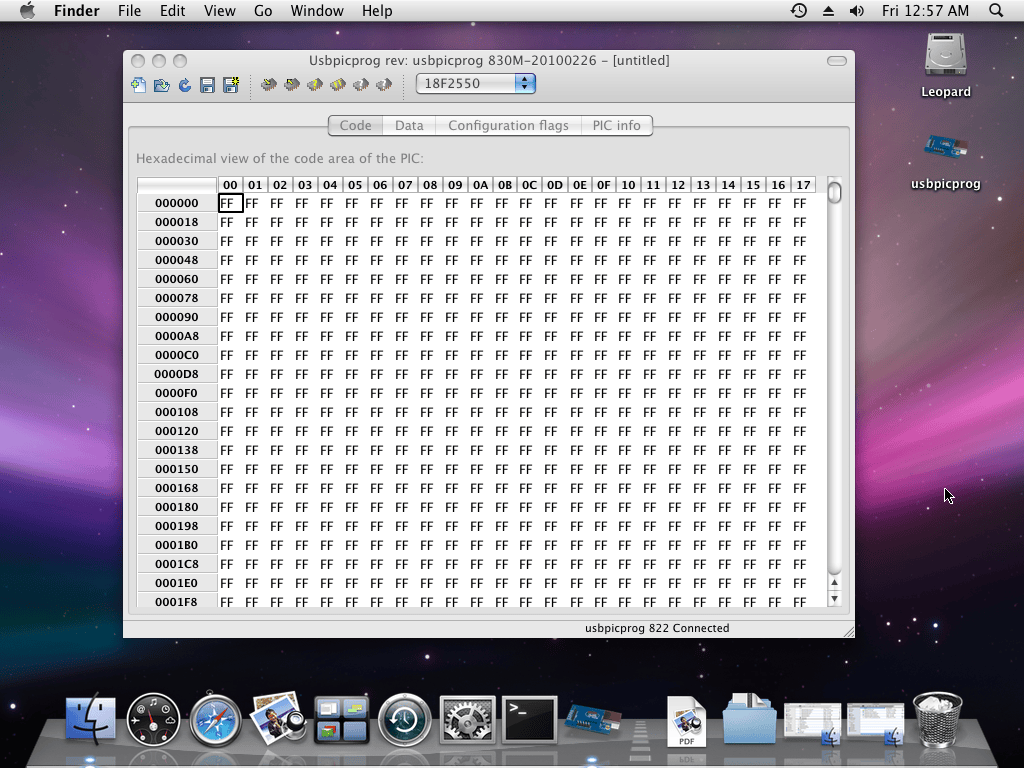Open the Finder menu

point(76,11)
